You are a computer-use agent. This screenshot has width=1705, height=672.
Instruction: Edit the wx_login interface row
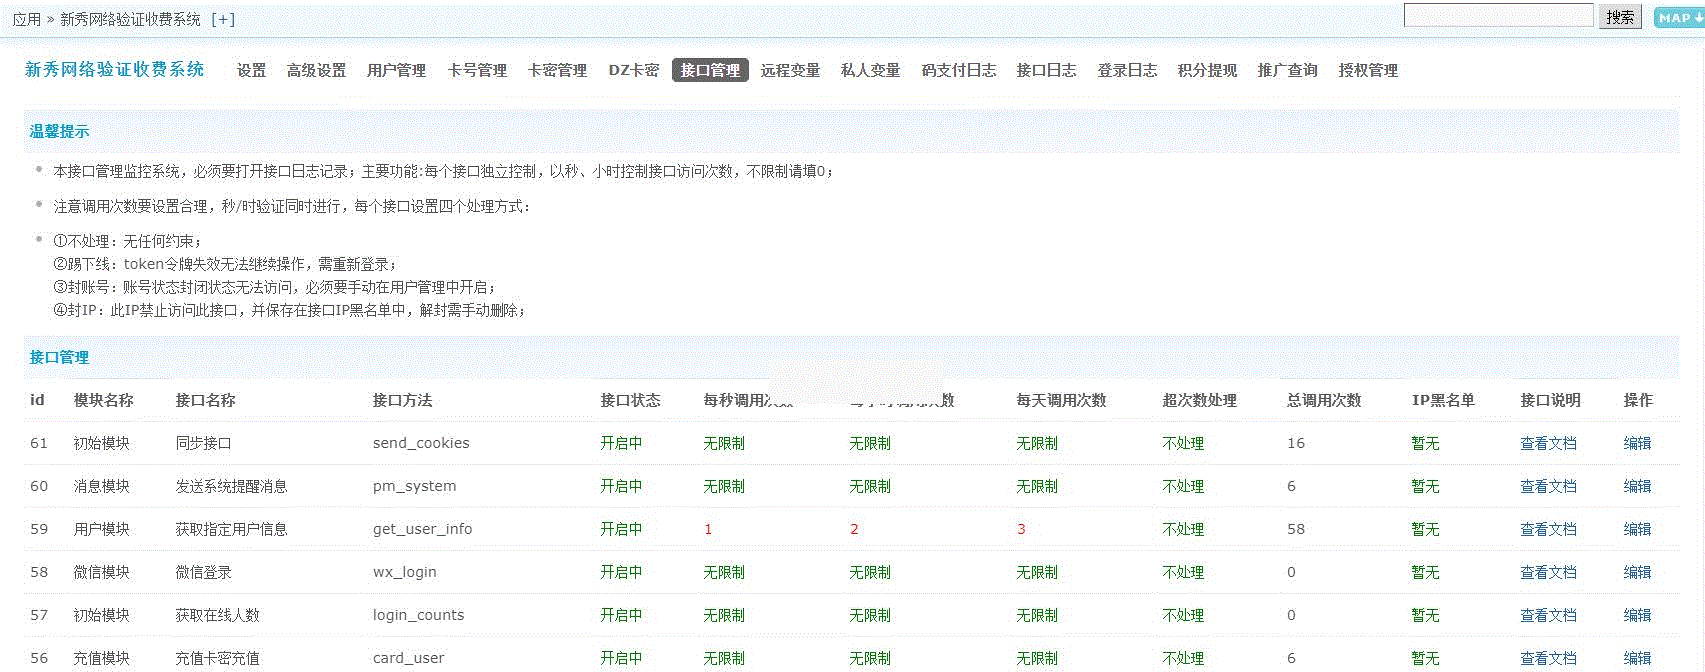click(x=1637, y=572)
